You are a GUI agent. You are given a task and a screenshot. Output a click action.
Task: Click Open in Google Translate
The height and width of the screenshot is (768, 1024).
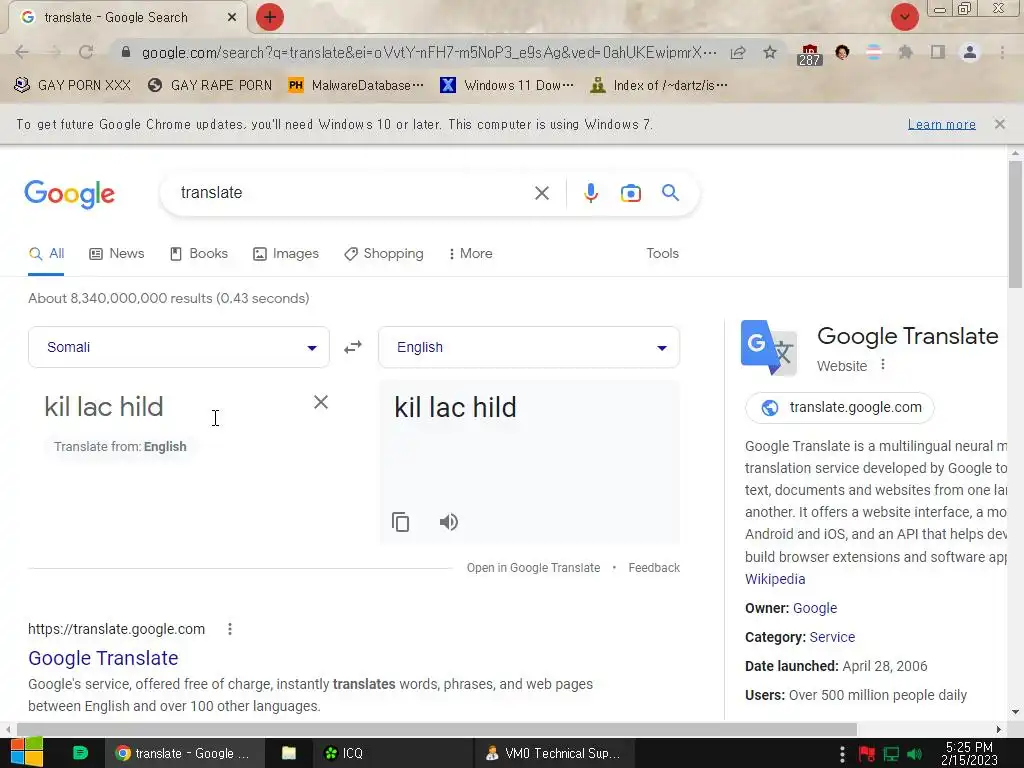[x=533, y=568]
